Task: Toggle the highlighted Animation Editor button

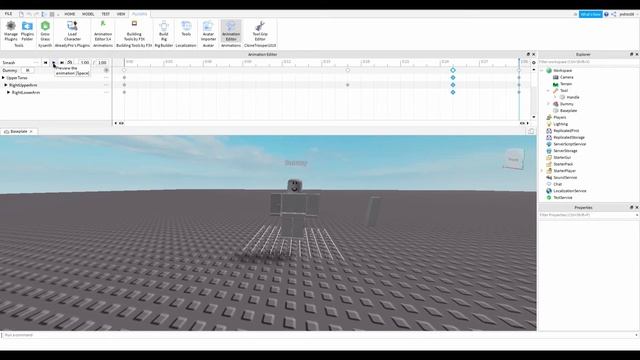Action: (x=231, y=31)
